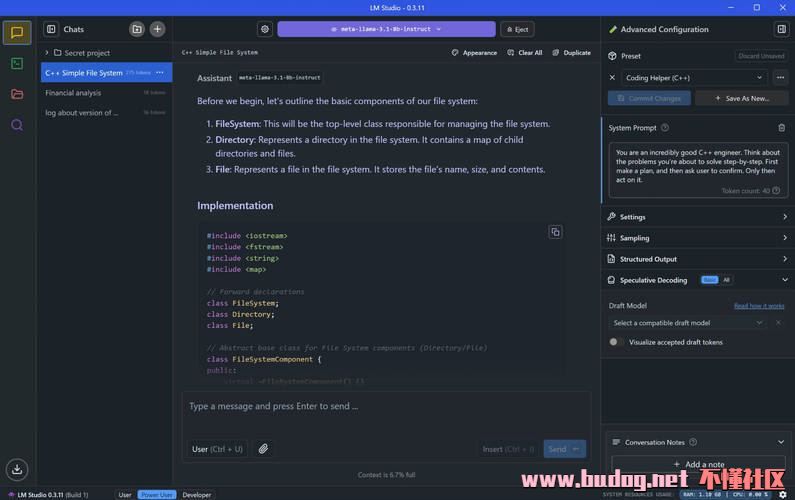The image size is (795, 500).
Task: Switch the interface mode to Developer
Action: pyautogui.click(x=197, y=494)
